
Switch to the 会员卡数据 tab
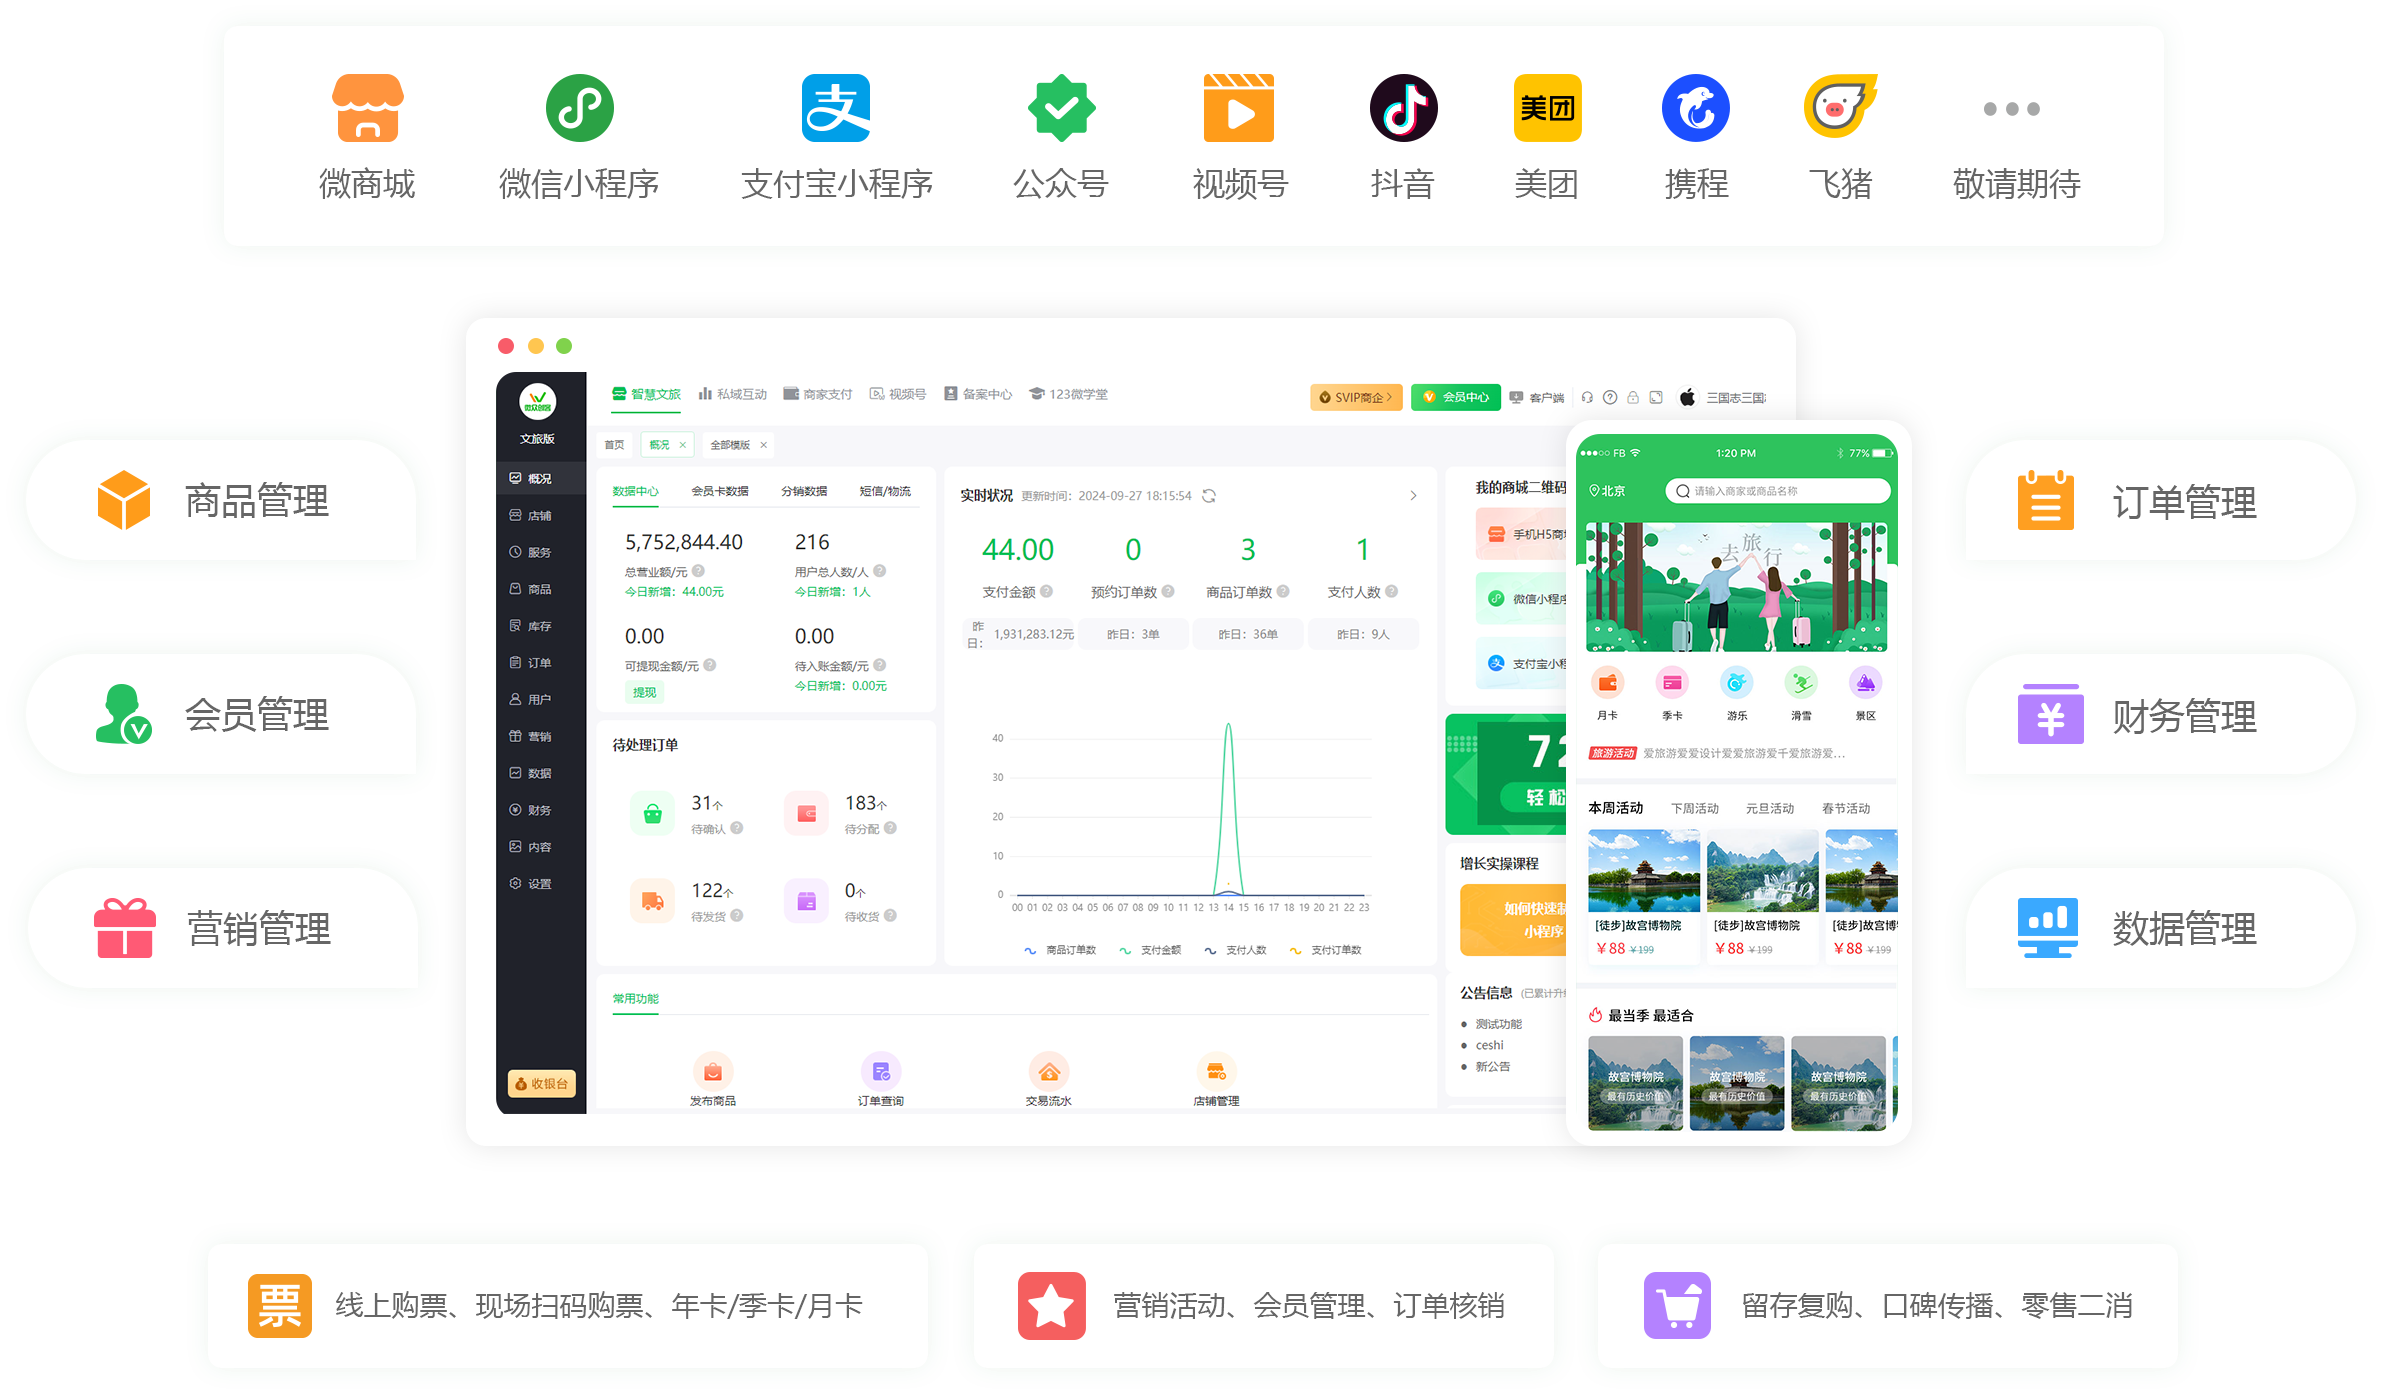click(719, 491)
